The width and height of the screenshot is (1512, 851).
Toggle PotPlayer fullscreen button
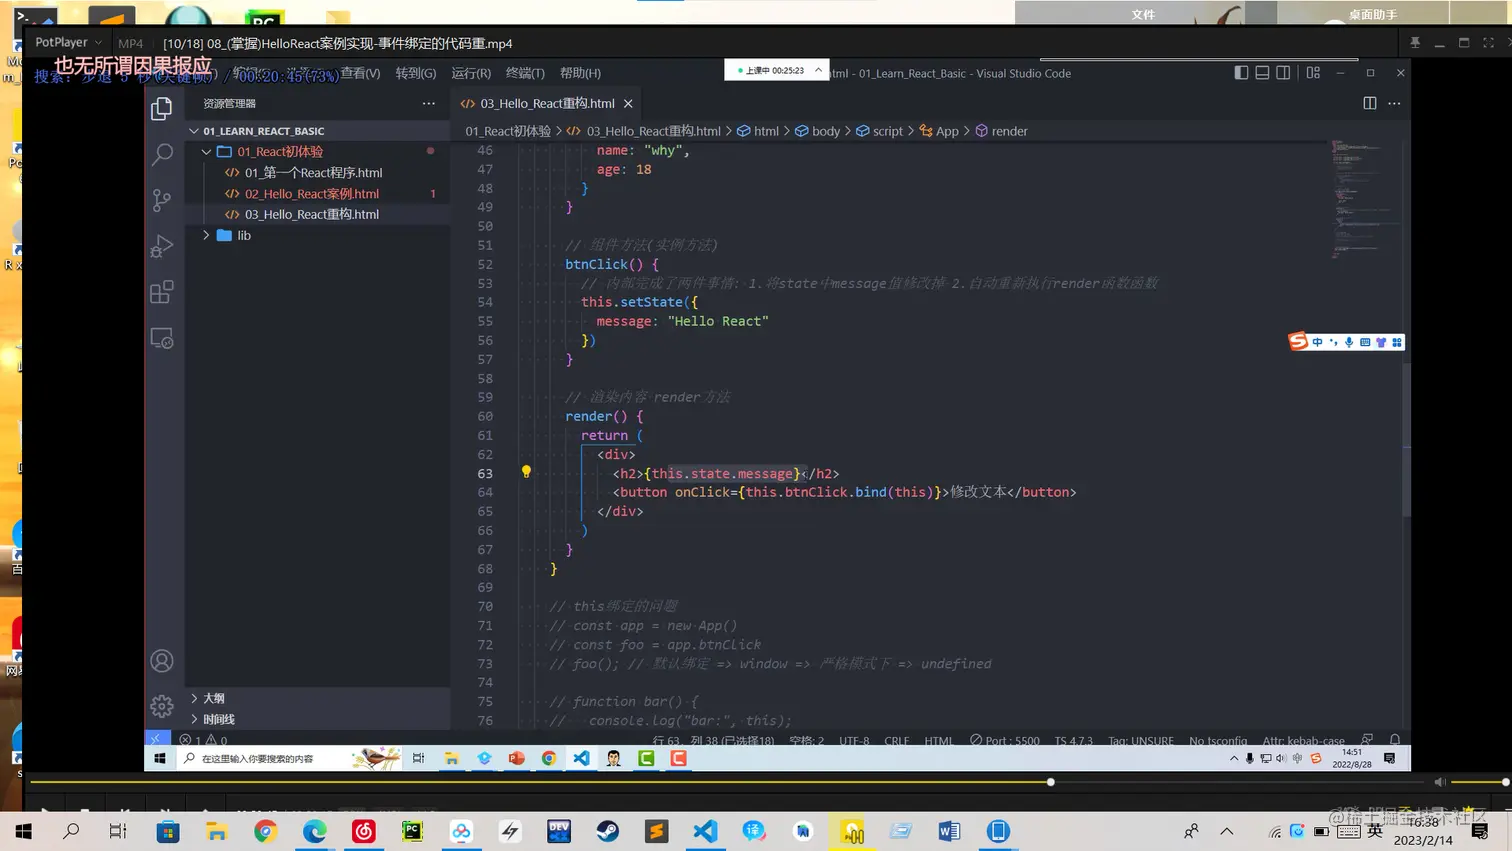coord(1488,42)
